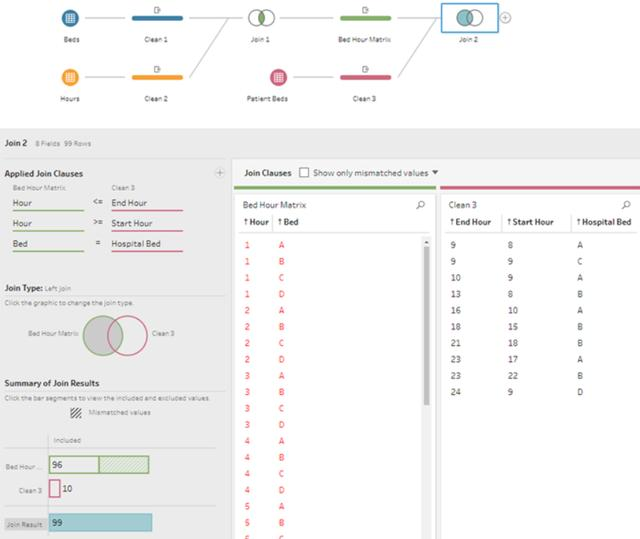Screen dimensions: 640x539
Task: Change the >= operator for Start Hour
Action: pos(98,222)
